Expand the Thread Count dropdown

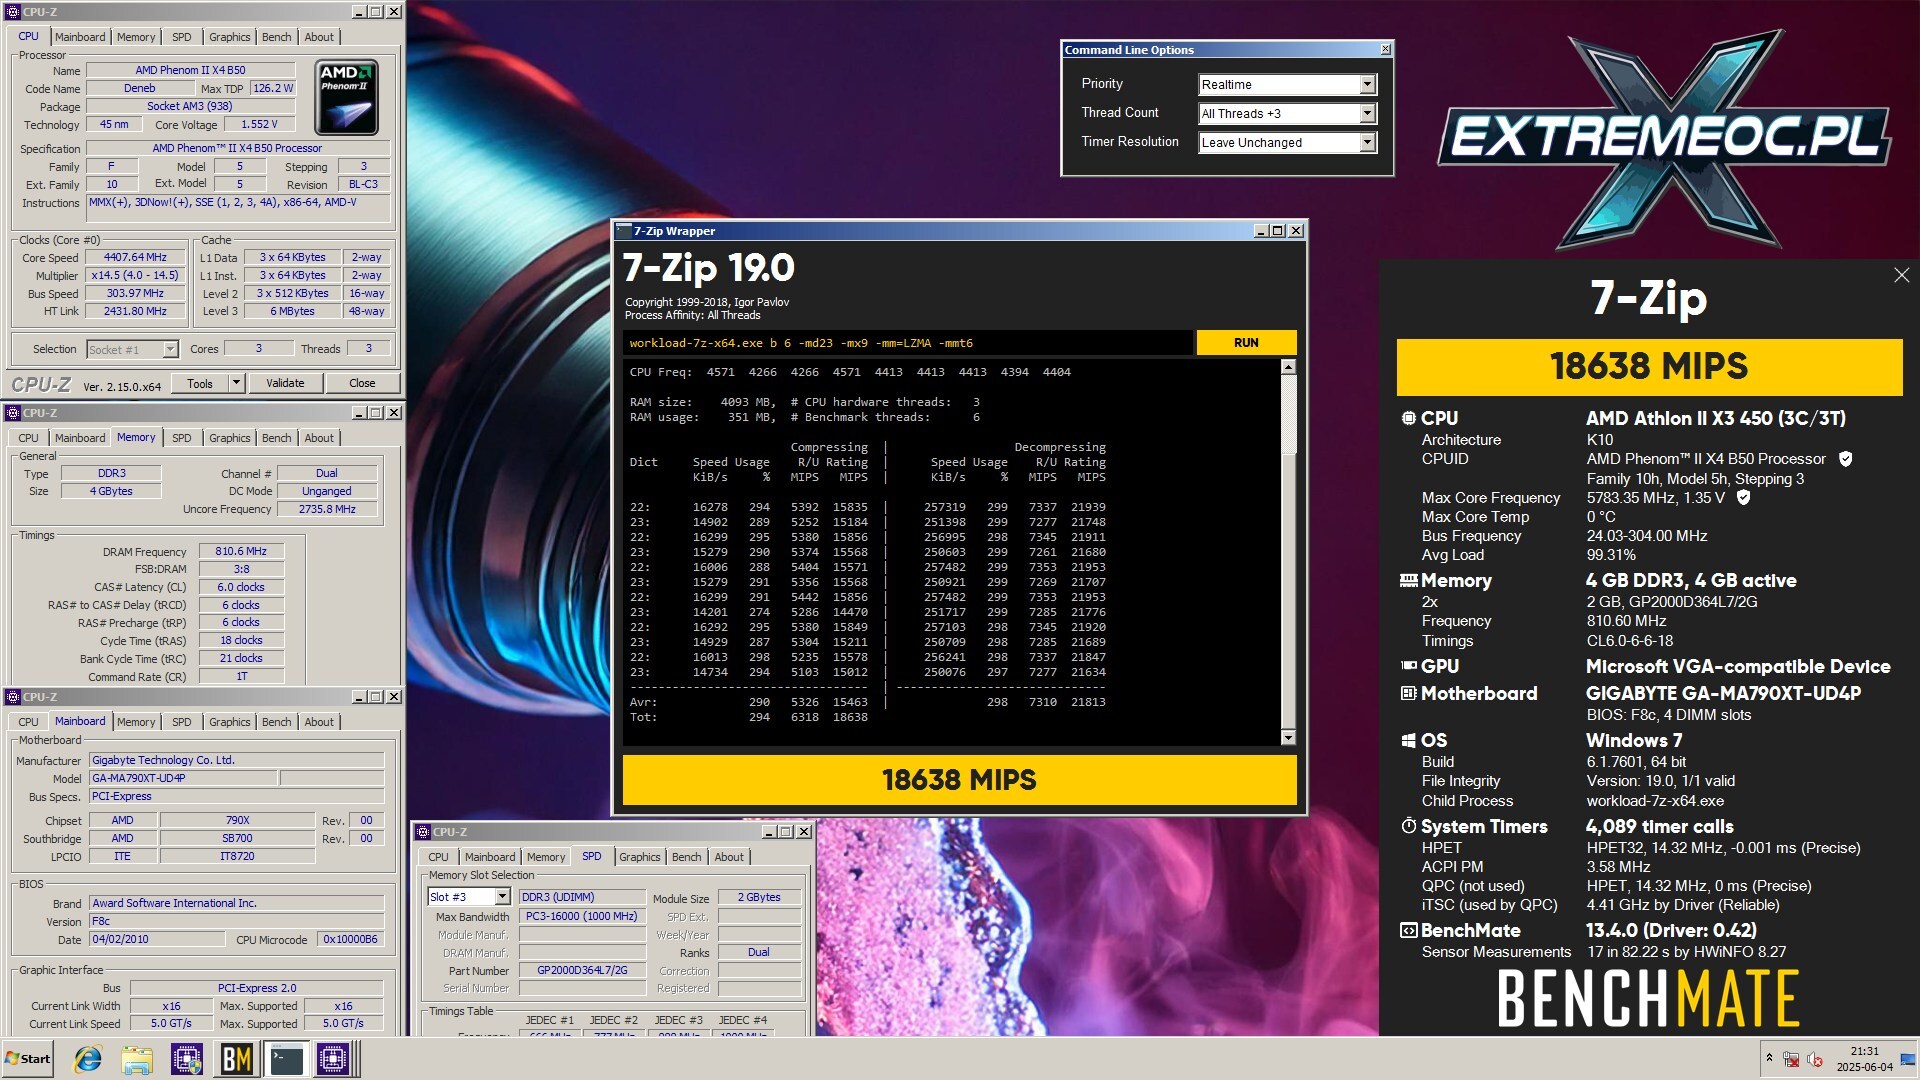[x=1367, y=114]
